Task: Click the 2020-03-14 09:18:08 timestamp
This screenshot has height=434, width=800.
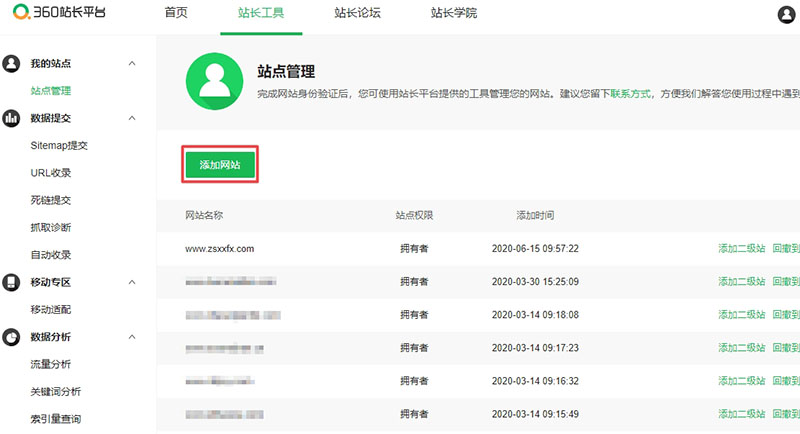Action: 535,315
